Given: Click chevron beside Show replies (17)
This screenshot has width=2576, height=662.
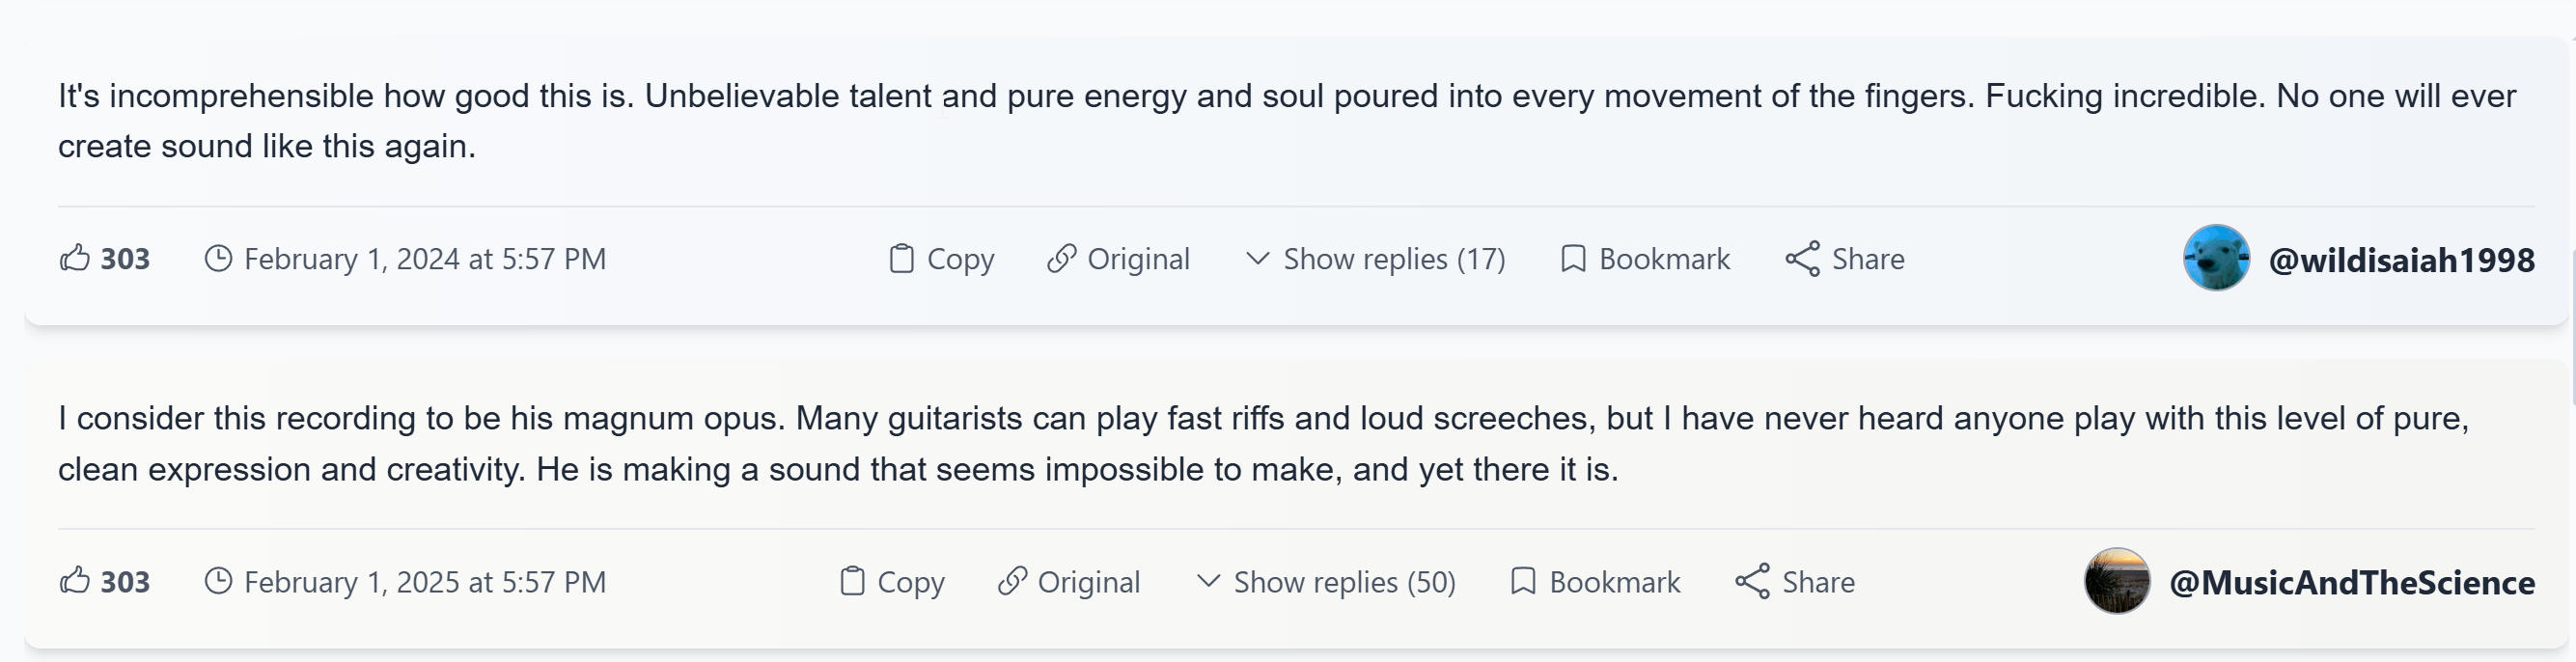Looking at the screenshot, I should coord(1257,258).
